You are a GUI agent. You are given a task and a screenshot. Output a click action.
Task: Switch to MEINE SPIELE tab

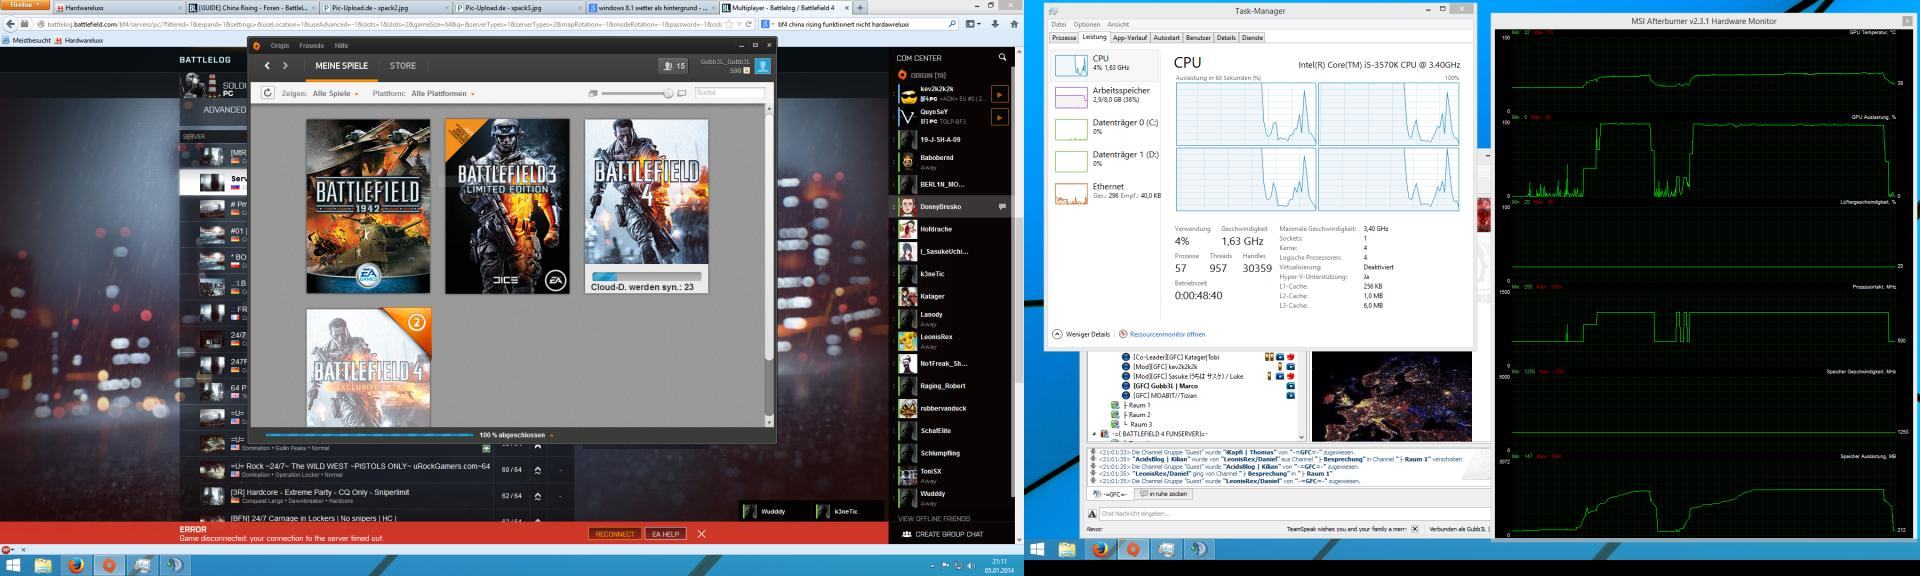[342, 66]
